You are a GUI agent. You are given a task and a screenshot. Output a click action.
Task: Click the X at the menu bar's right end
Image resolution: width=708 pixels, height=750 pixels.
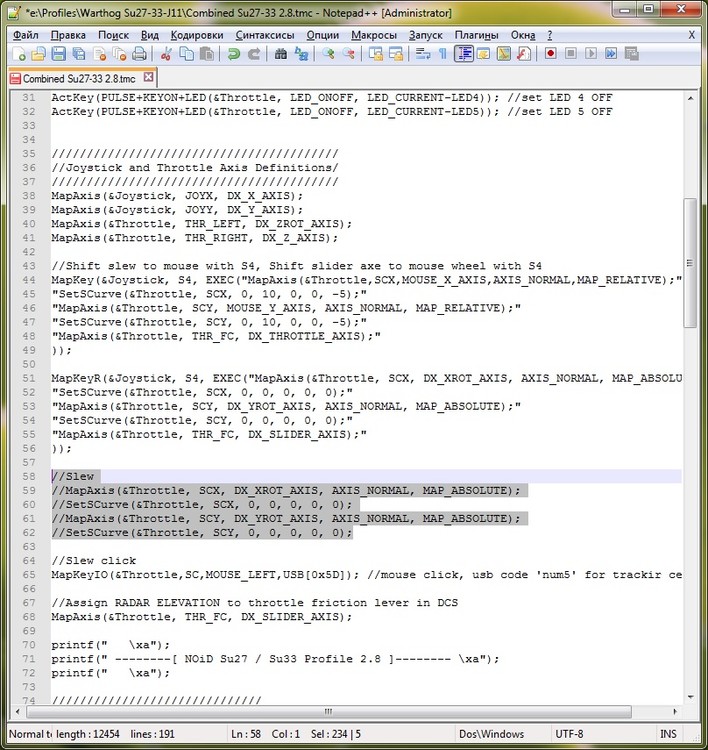pos(691,35)
